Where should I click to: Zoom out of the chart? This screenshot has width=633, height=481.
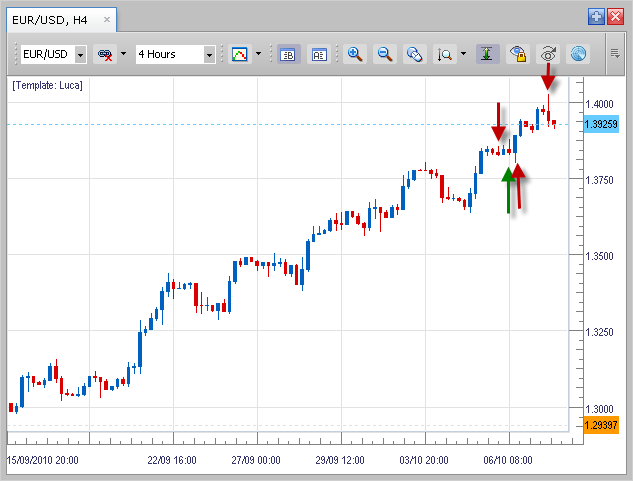(385, 54)
